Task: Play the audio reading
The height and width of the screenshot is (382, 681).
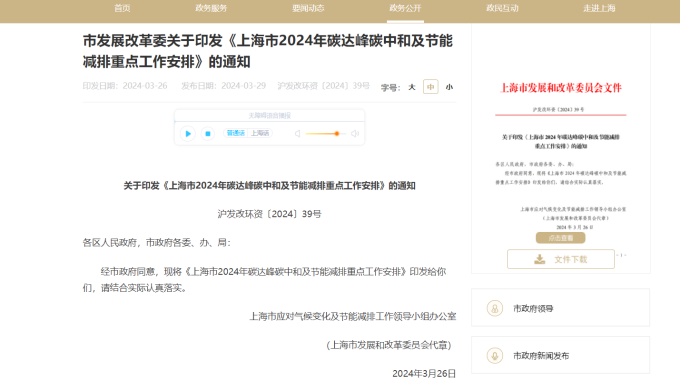Action: (x=188, y=134)
